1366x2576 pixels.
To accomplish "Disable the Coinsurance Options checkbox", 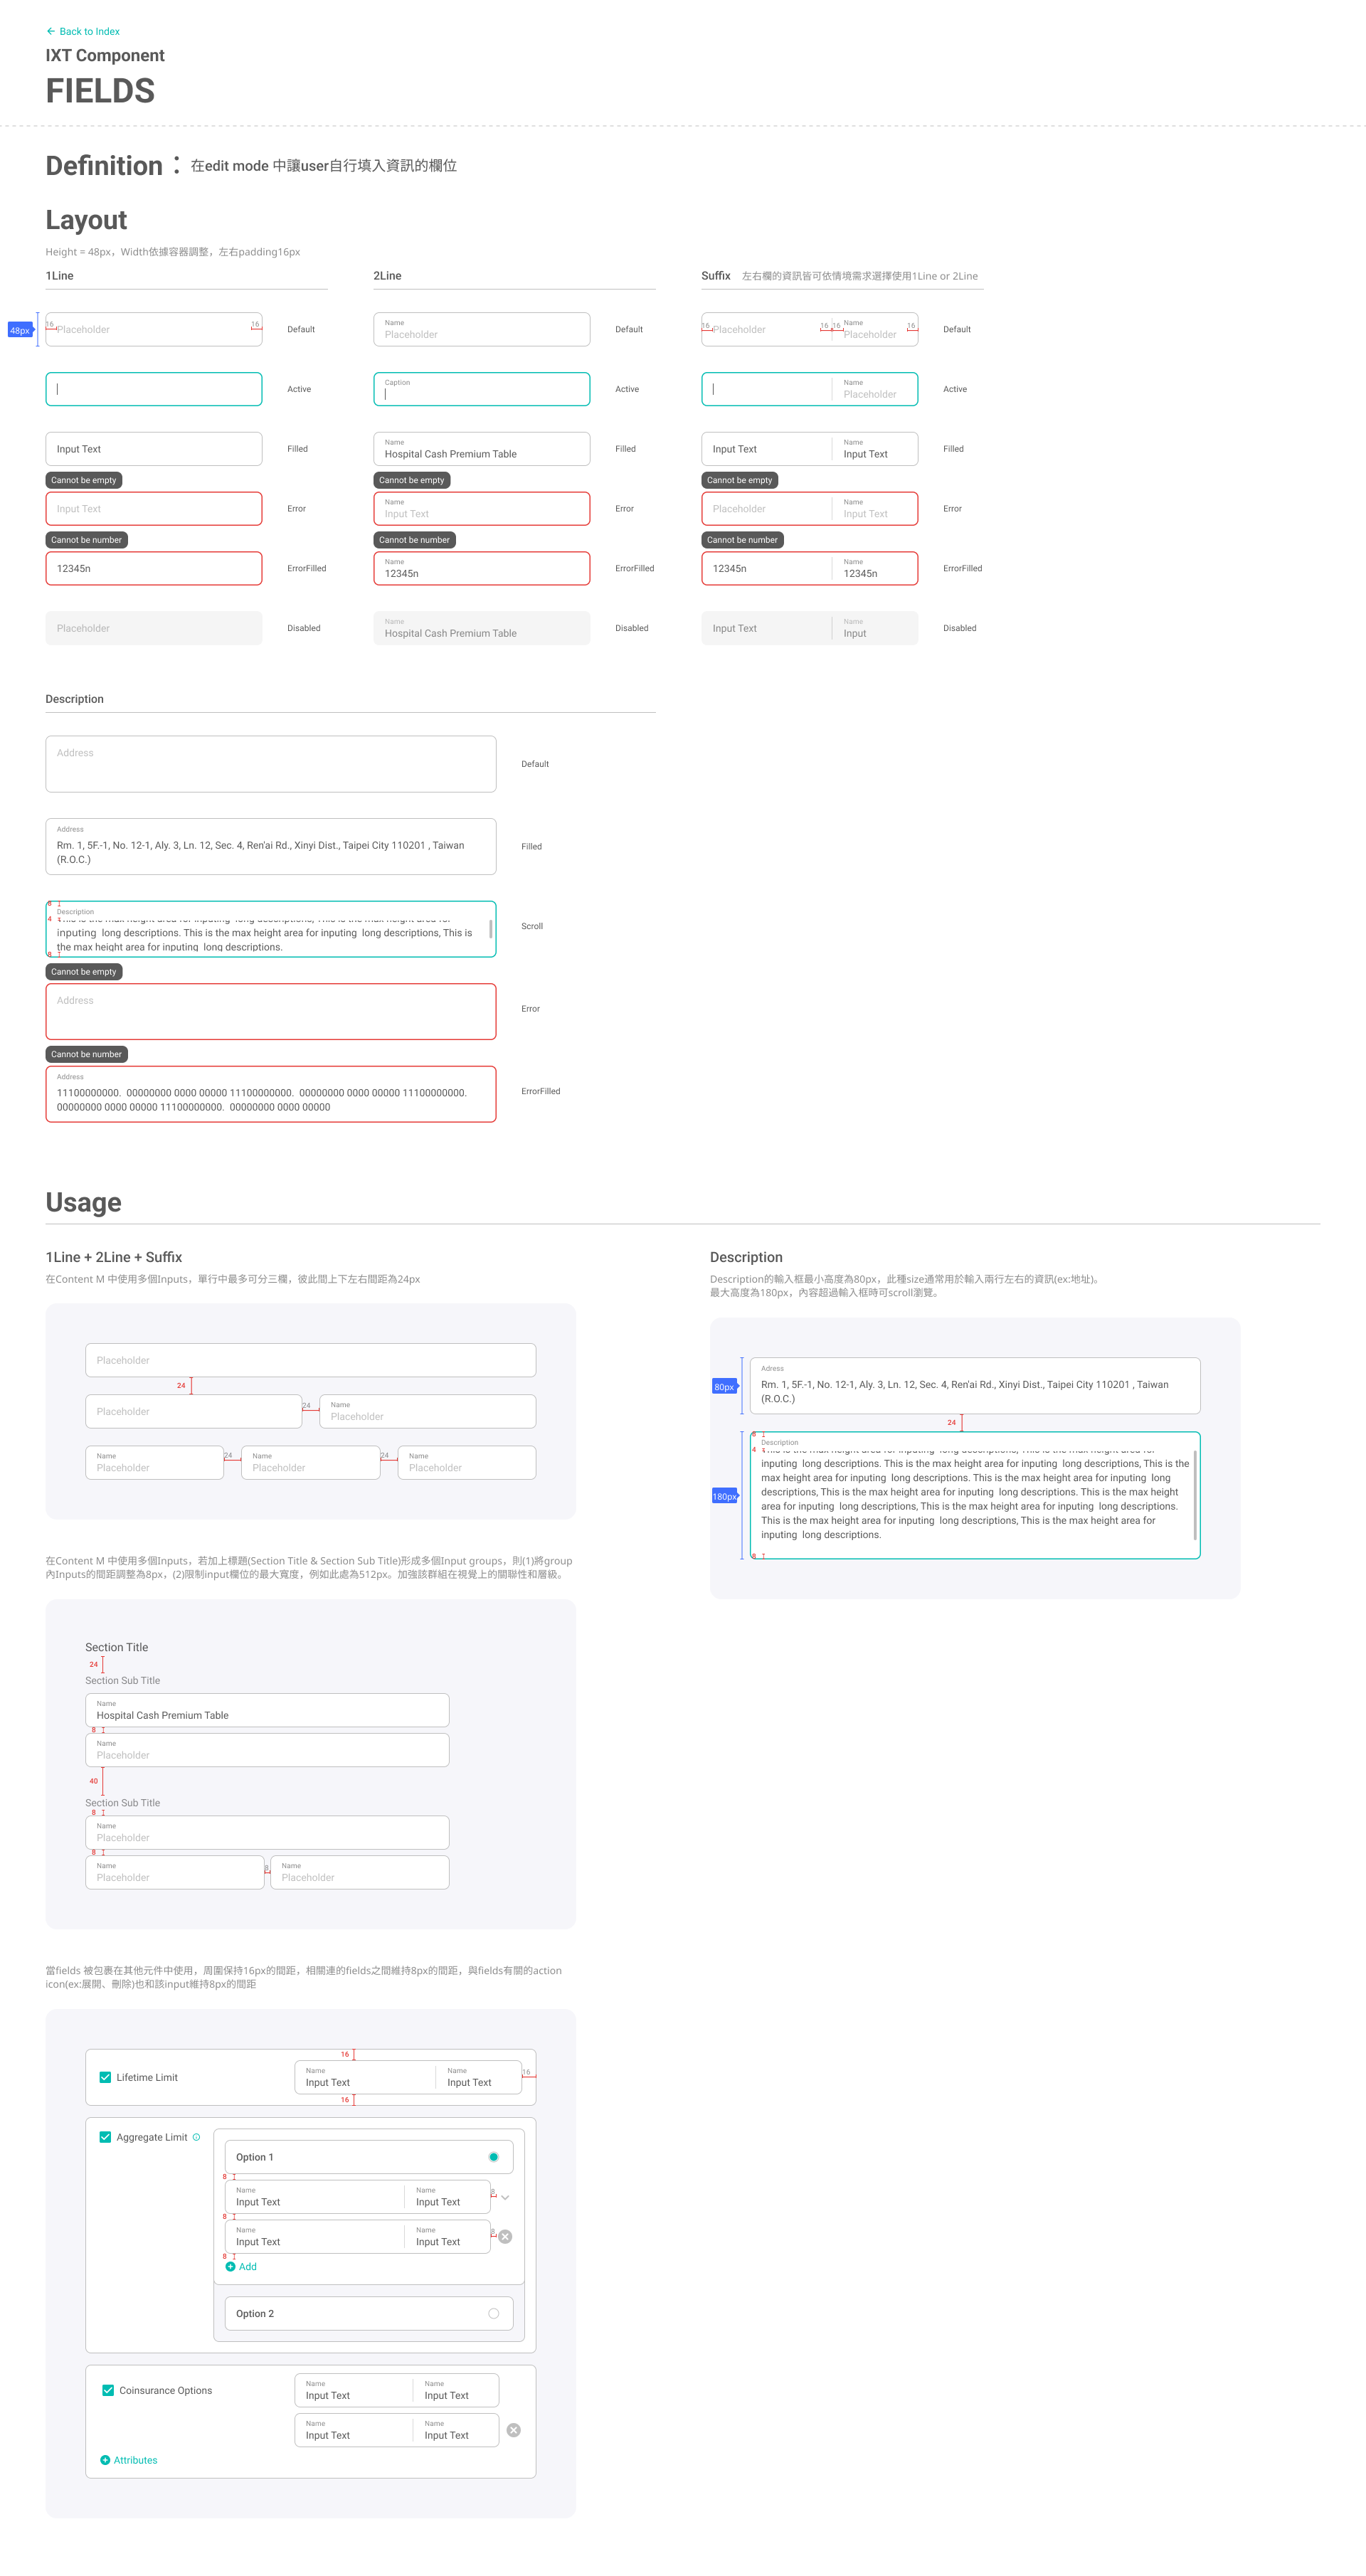I will click(108, 2390).
